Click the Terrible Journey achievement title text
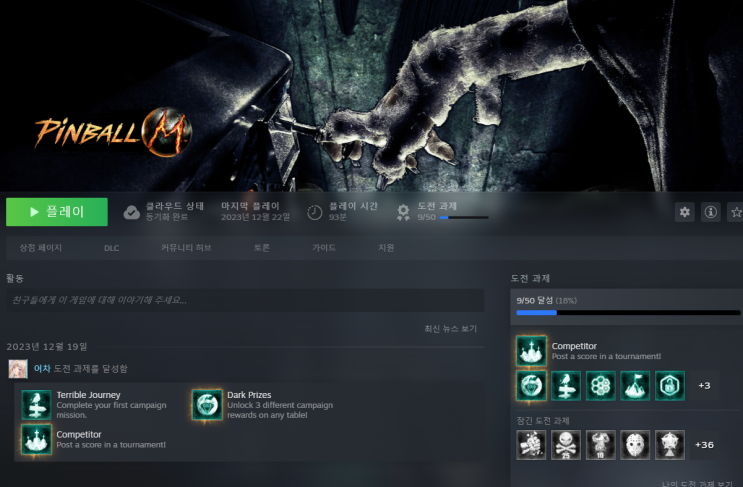 [x=89, y=395]
